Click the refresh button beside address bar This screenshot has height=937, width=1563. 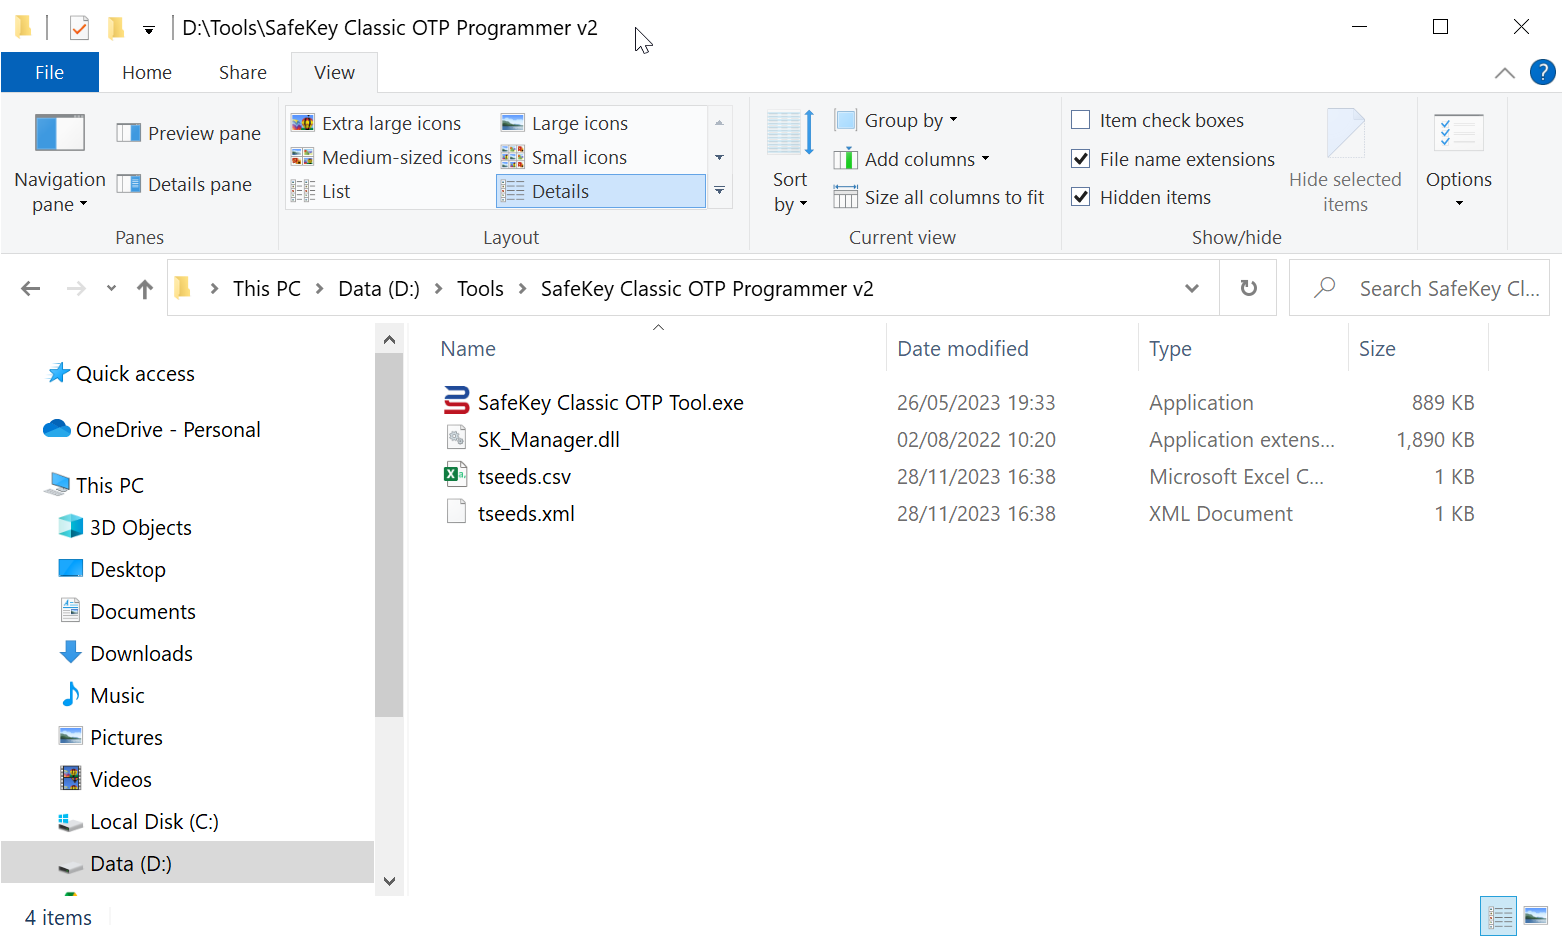pos(1248,288)
